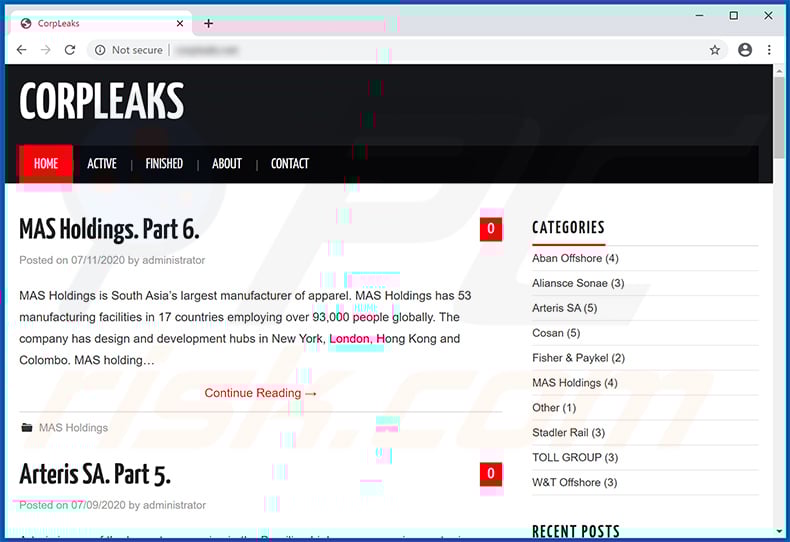Viewport: 790px width, 542px height.
Task: Open W&T Offshore (3) category
Action: click(x=574, y=483)
